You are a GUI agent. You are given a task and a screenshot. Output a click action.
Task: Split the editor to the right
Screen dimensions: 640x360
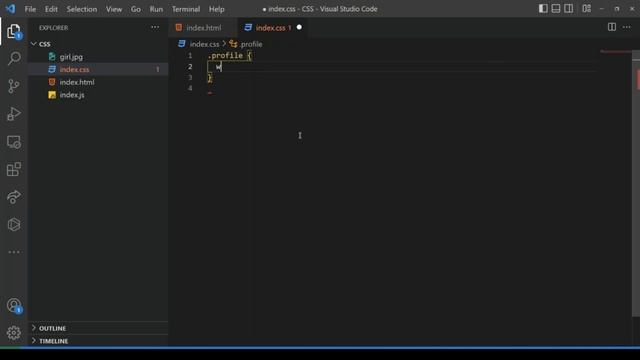[x=611, y=27]
